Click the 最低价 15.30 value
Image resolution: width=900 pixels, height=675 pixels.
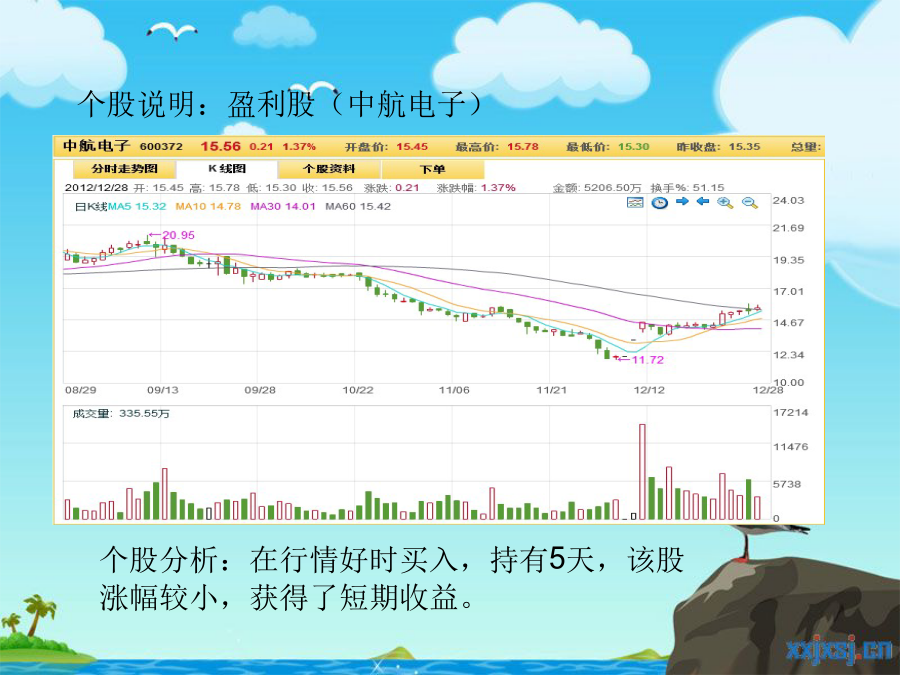(x=634, y=146)
